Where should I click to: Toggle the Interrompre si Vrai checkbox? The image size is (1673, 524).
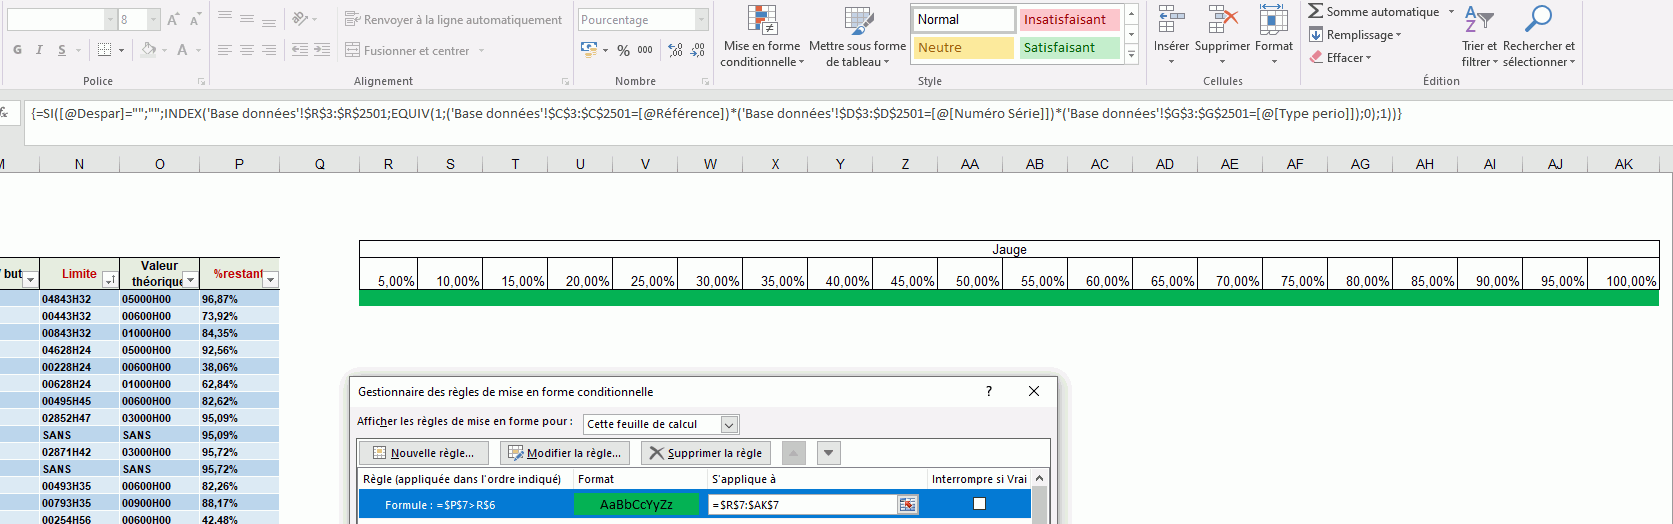(979, 504)
